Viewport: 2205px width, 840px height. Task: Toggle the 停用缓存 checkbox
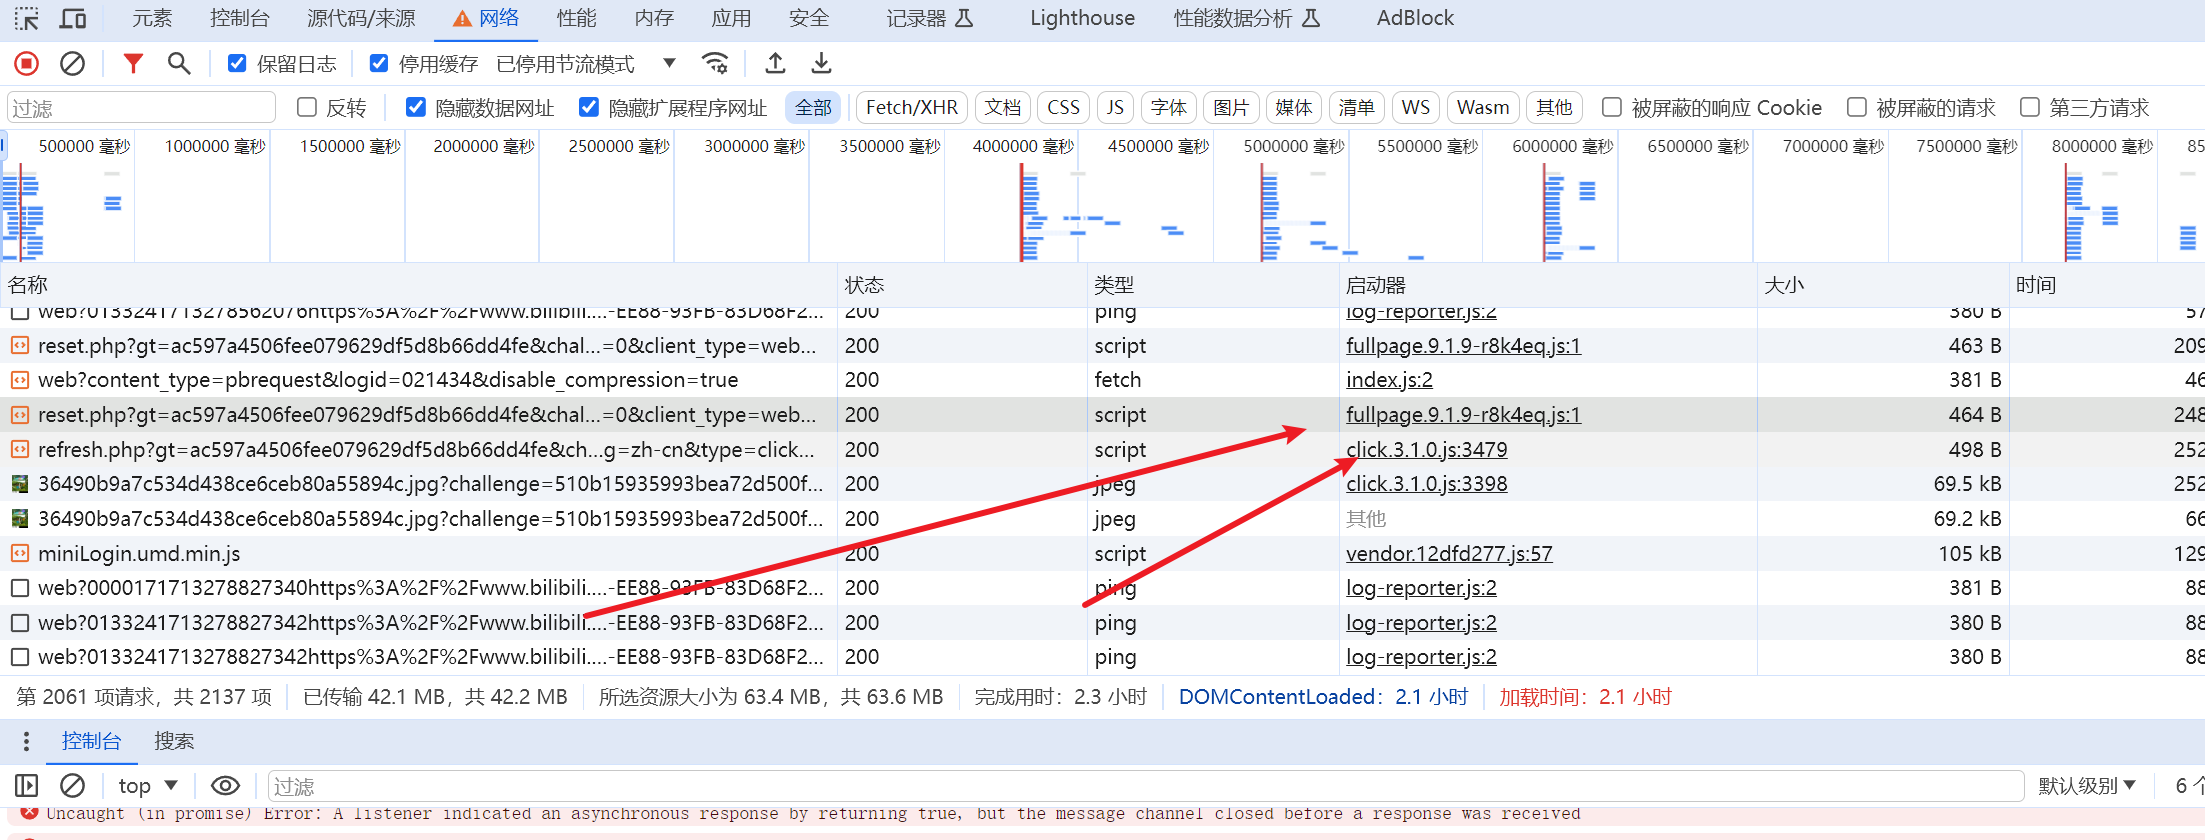pos(379,64)
